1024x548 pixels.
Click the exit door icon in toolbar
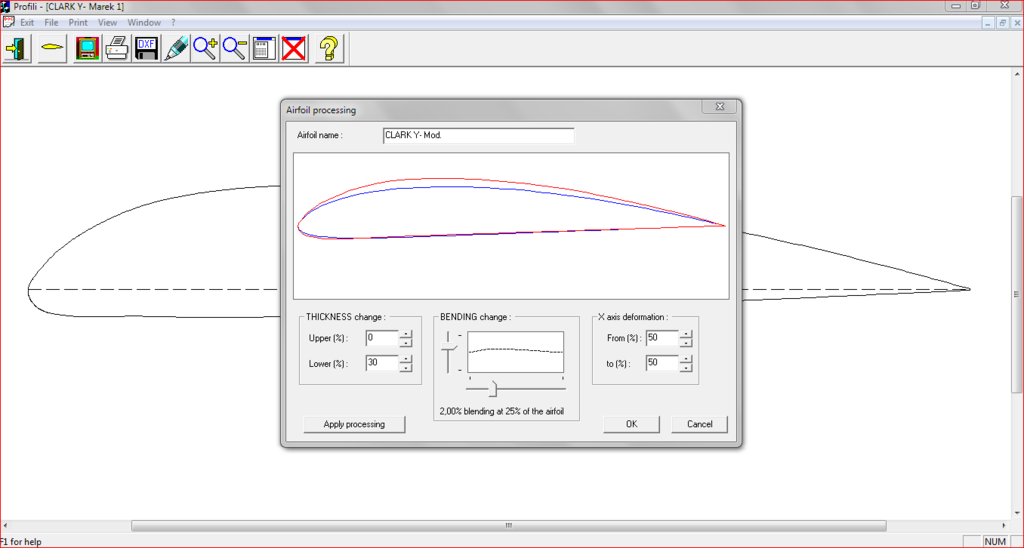[17, 48]
